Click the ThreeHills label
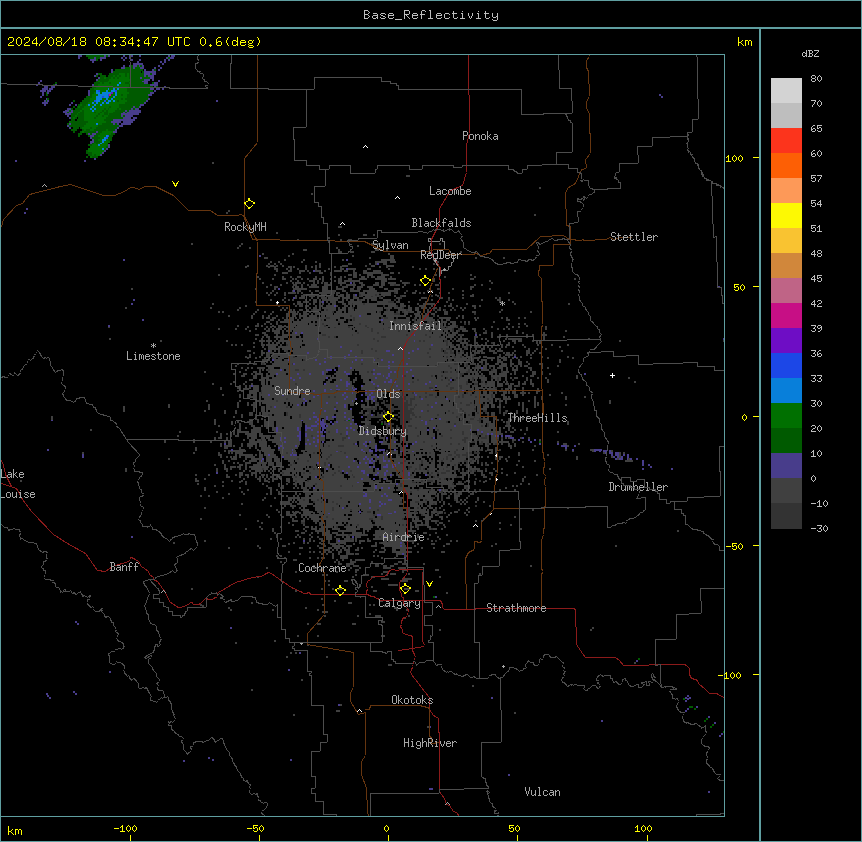The image size is (862, 842). click(537, 418)
